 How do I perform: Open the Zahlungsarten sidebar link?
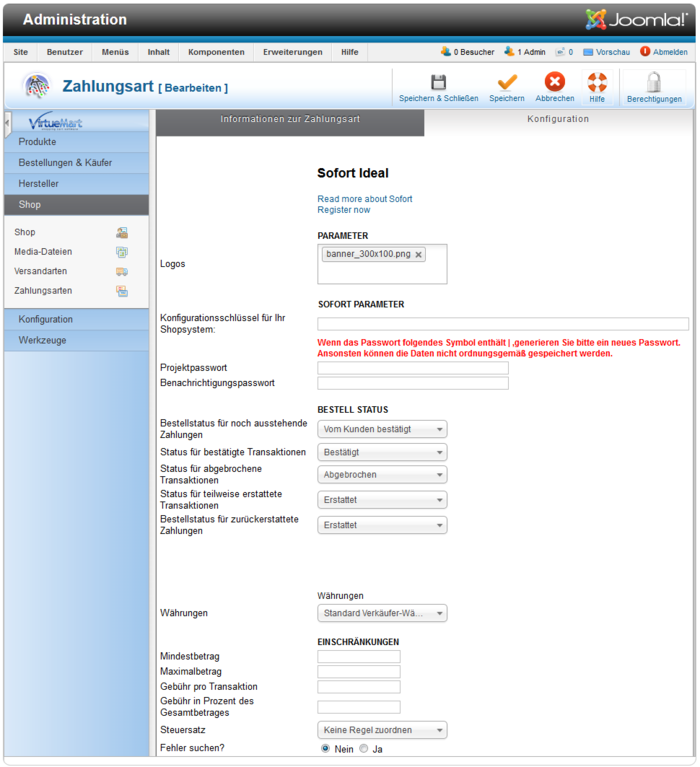43,291
